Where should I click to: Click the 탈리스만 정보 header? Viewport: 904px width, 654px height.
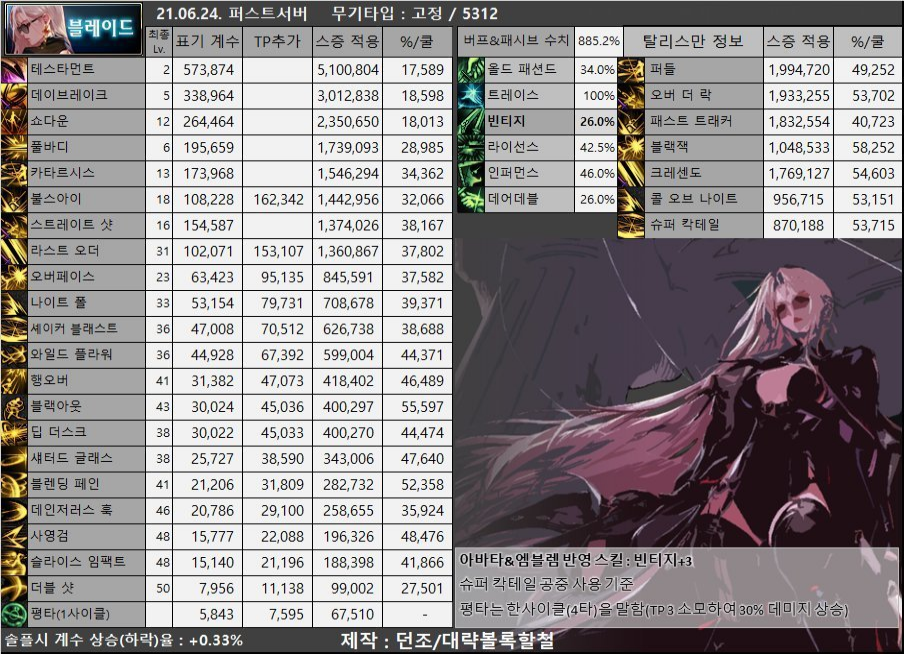click(x=692, y=41)
